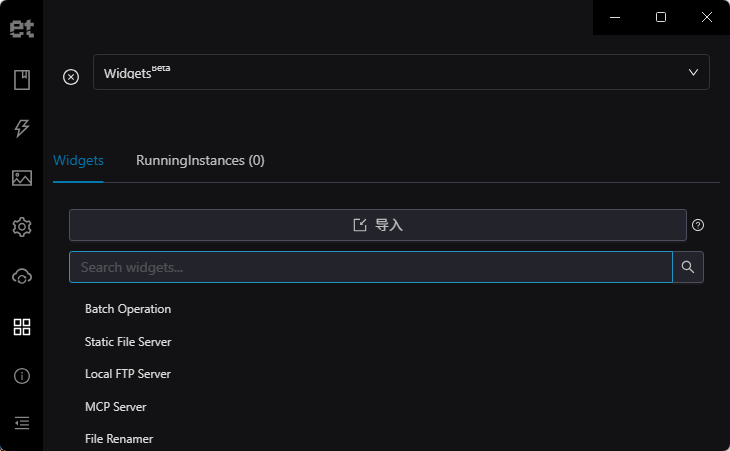Open terminal background image icon
The image size is (730, 451).
[22, 178]
